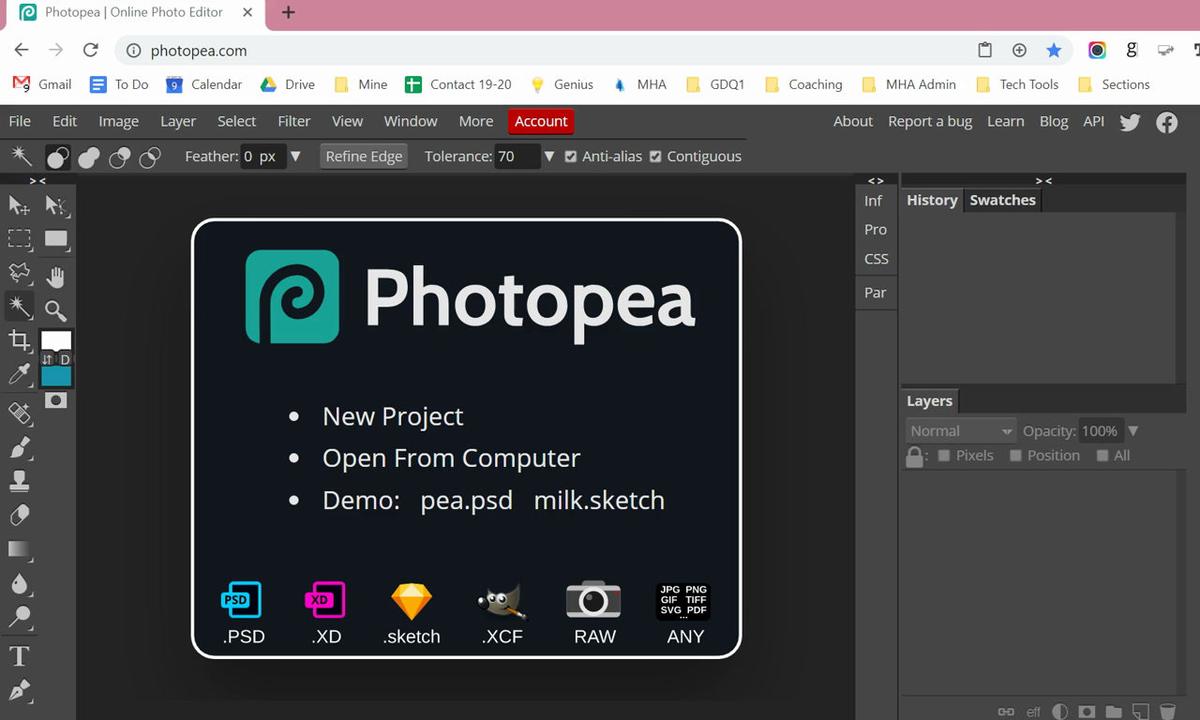The width and height of the screenshot is (1200, 720).
Task: Toggle Quick Mask mode icon
Action: click(56, 400)
